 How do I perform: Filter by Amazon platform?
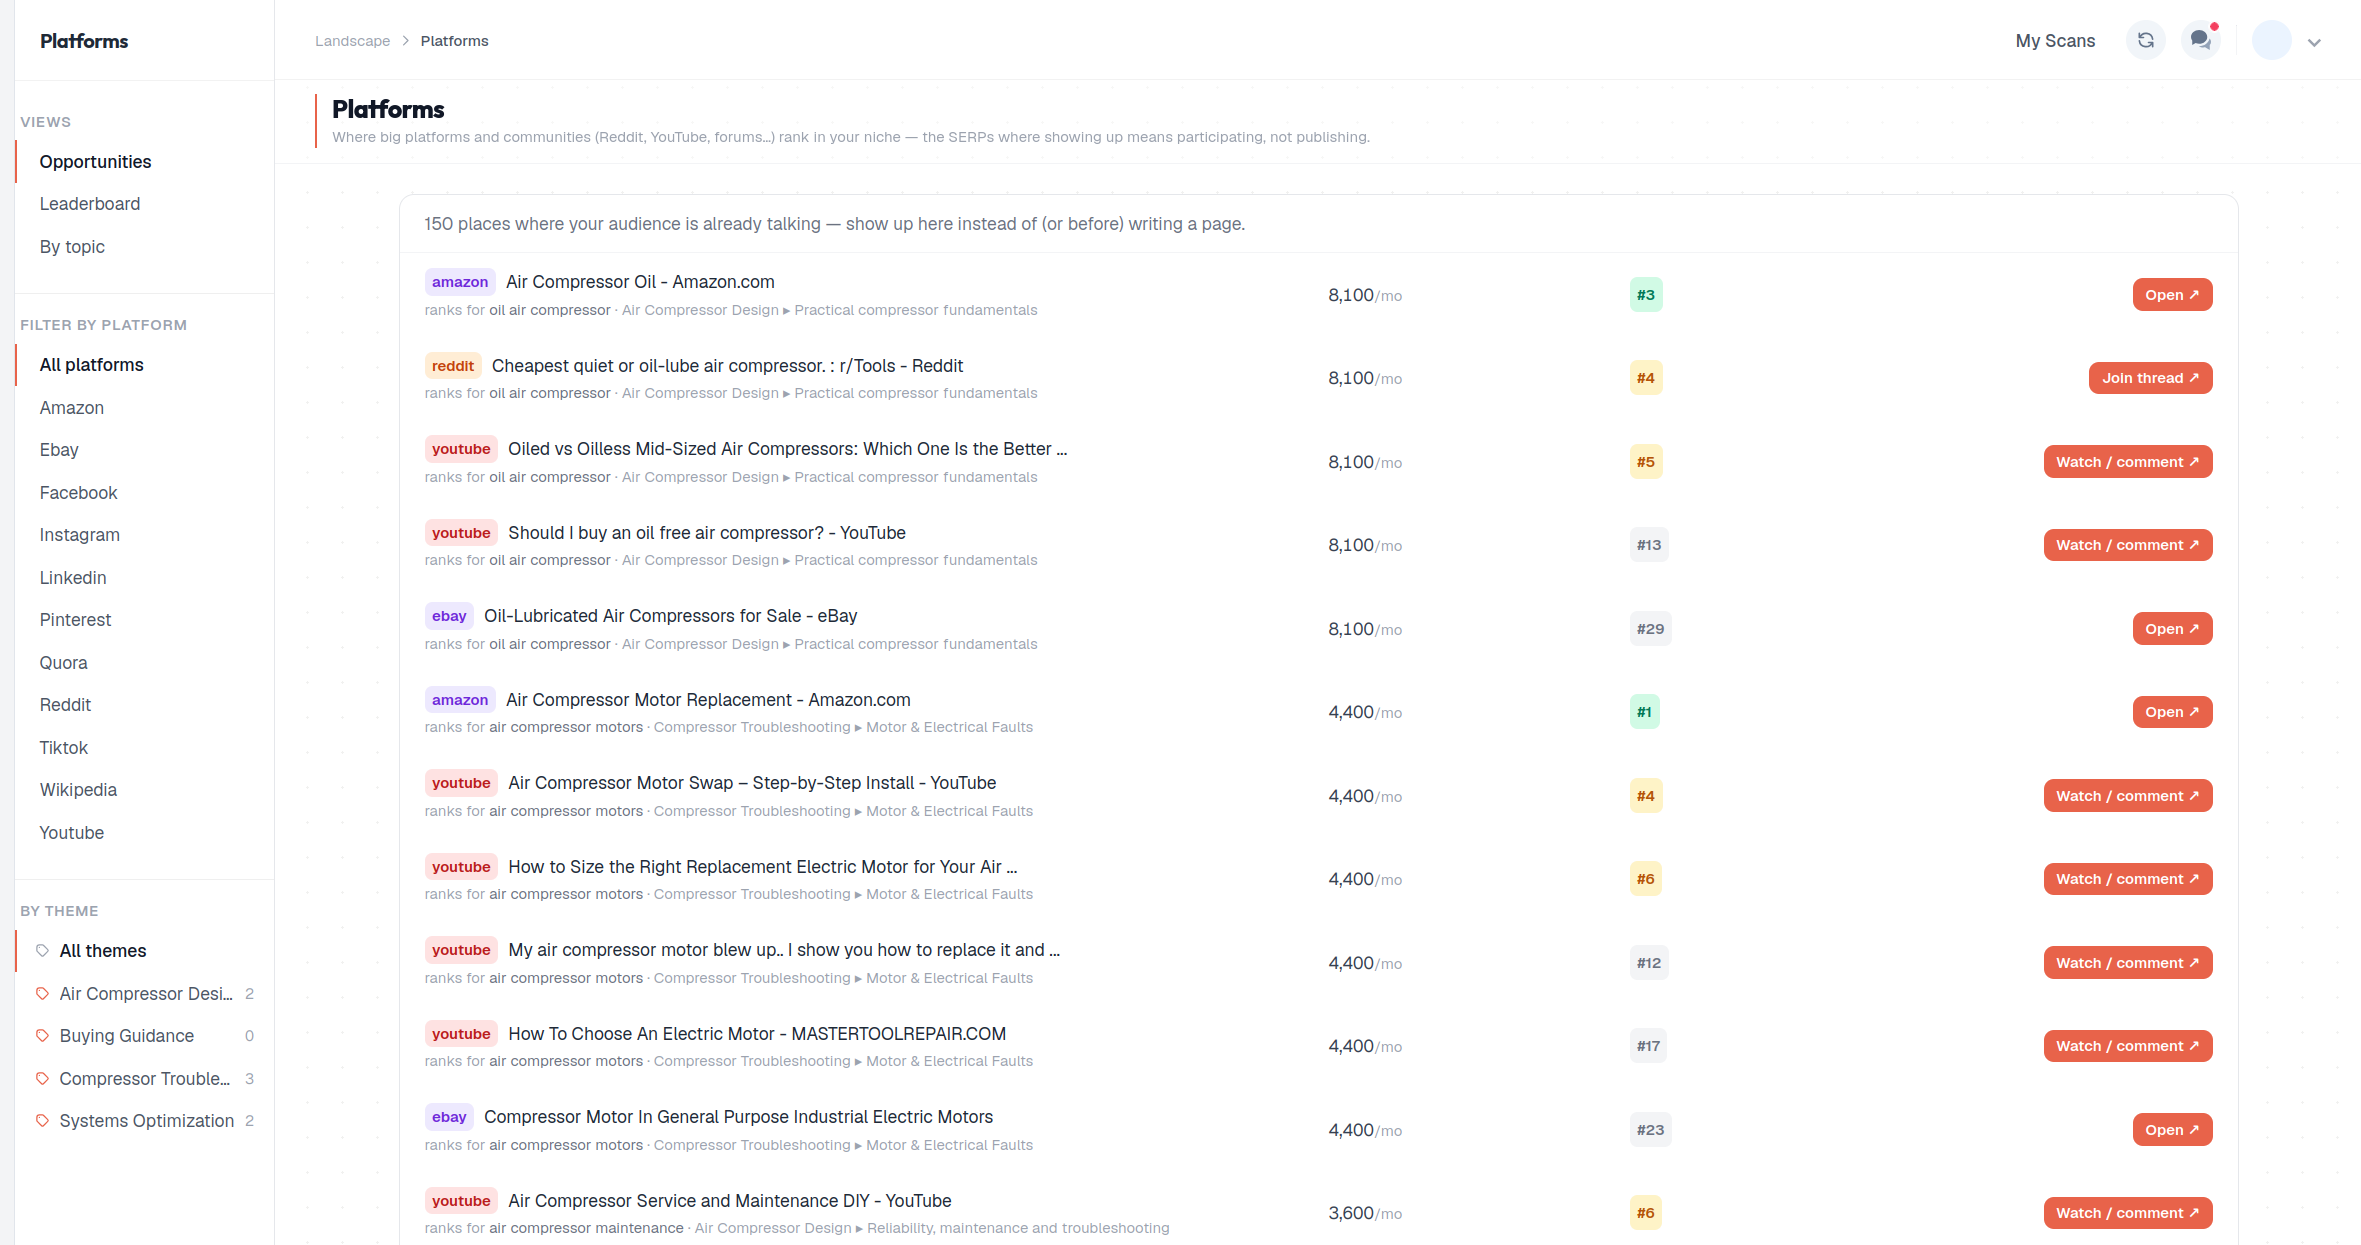pyautogui.click(x=145, y=408)
